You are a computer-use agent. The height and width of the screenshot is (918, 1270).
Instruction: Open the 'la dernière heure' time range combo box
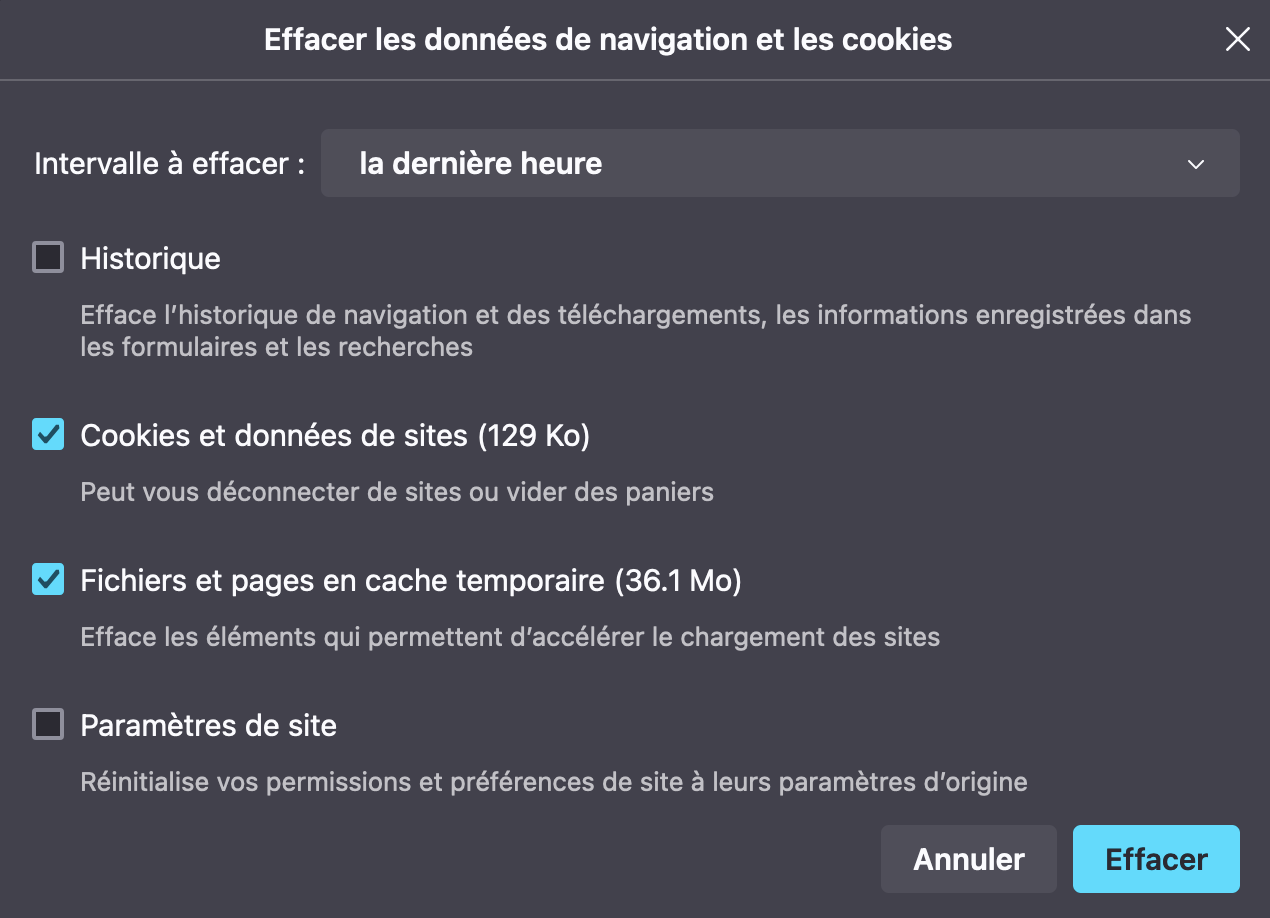(779, 163)
